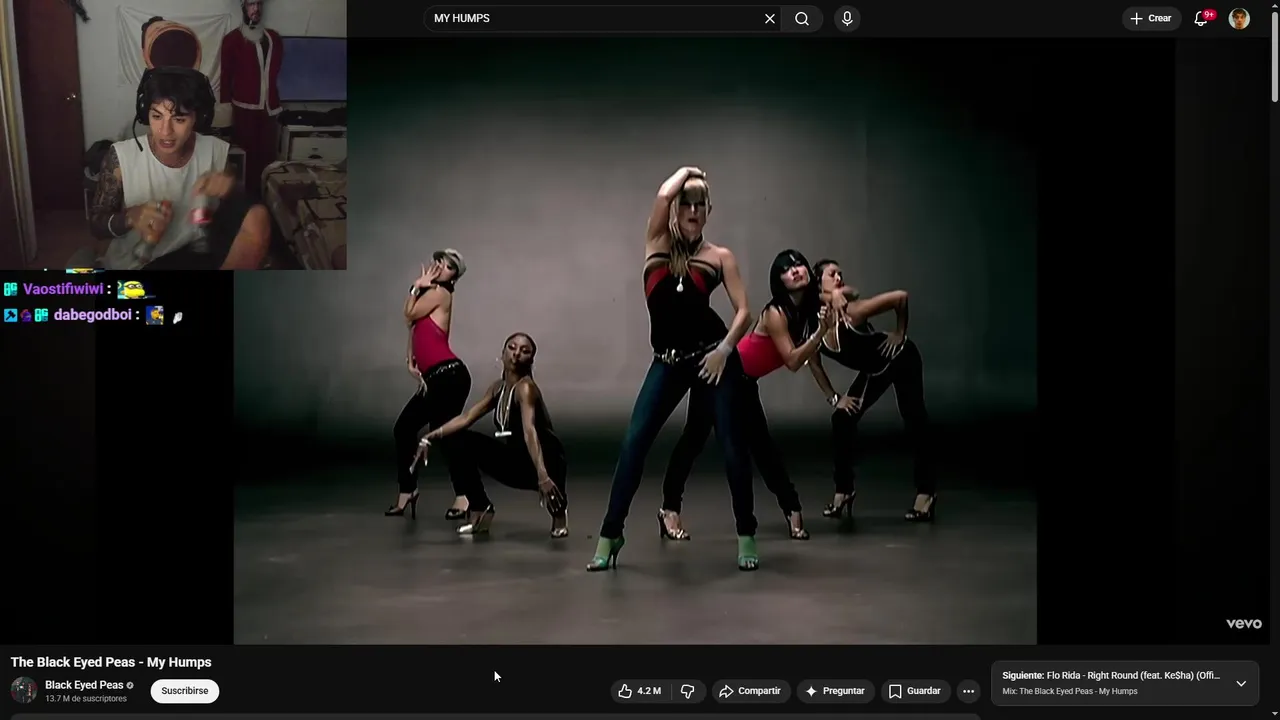Save the video with Guardar

[x=915, y=691]
